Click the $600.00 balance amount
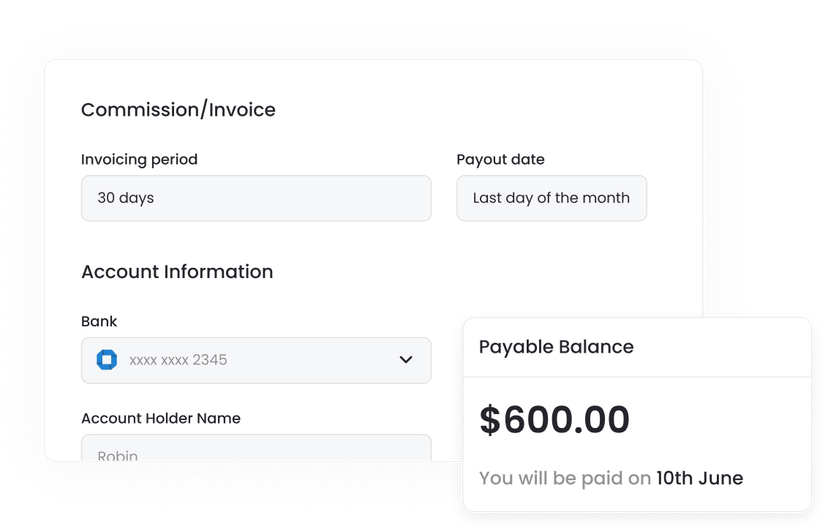 [x=554, y=420]
